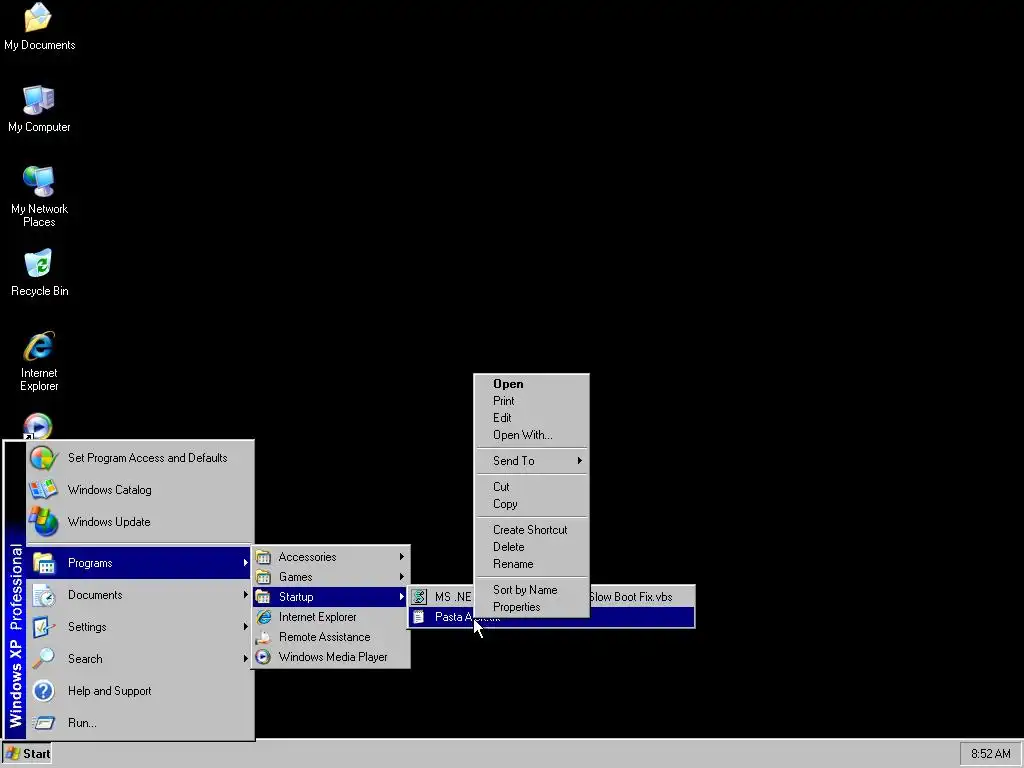Click the 8:52 AM taskbar clock
The height and width of the screenshot is (768, 1024).
(991, 754)
